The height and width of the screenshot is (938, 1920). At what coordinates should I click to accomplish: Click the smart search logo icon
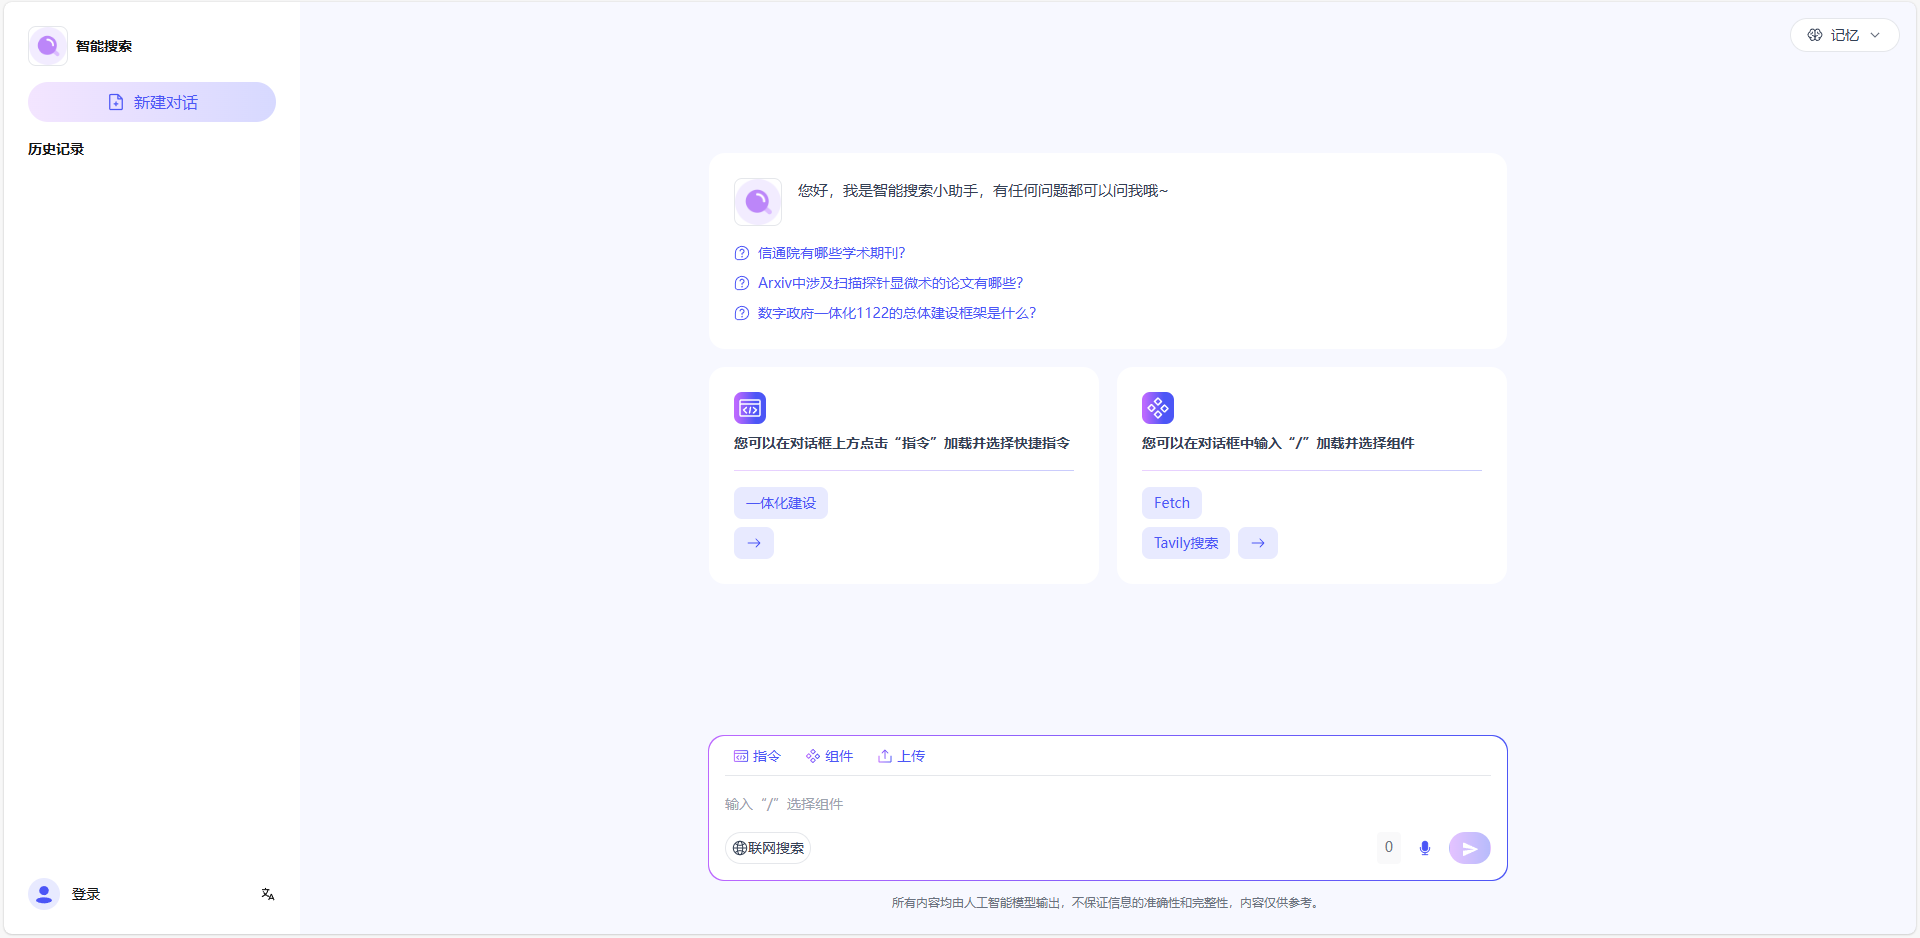[47, 46]
